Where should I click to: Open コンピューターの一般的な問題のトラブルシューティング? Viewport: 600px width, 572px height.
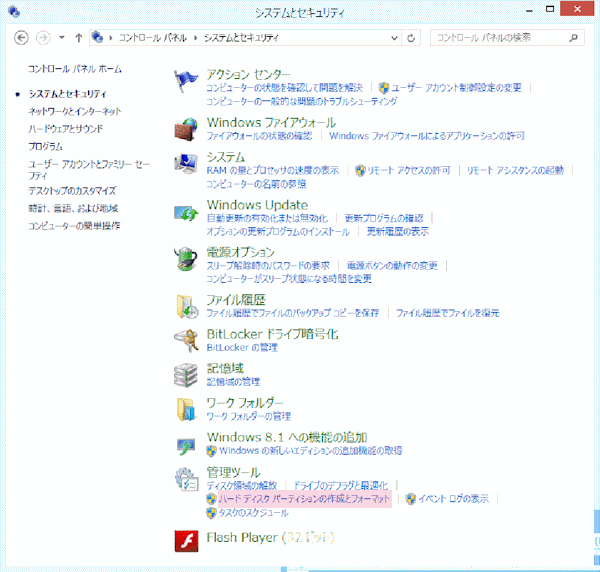coord(302,101)
